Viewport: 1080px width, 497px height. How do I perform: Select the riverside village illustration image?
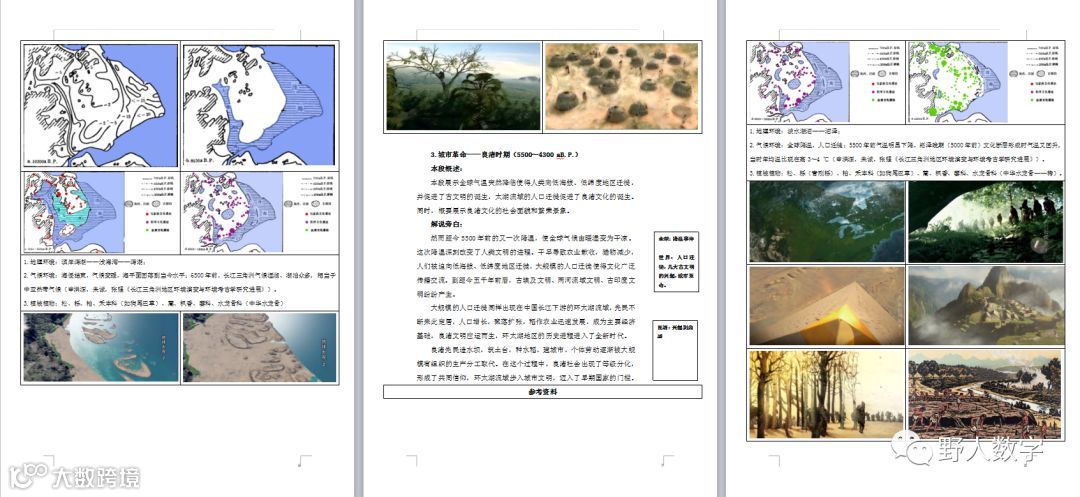coord(985,394)
